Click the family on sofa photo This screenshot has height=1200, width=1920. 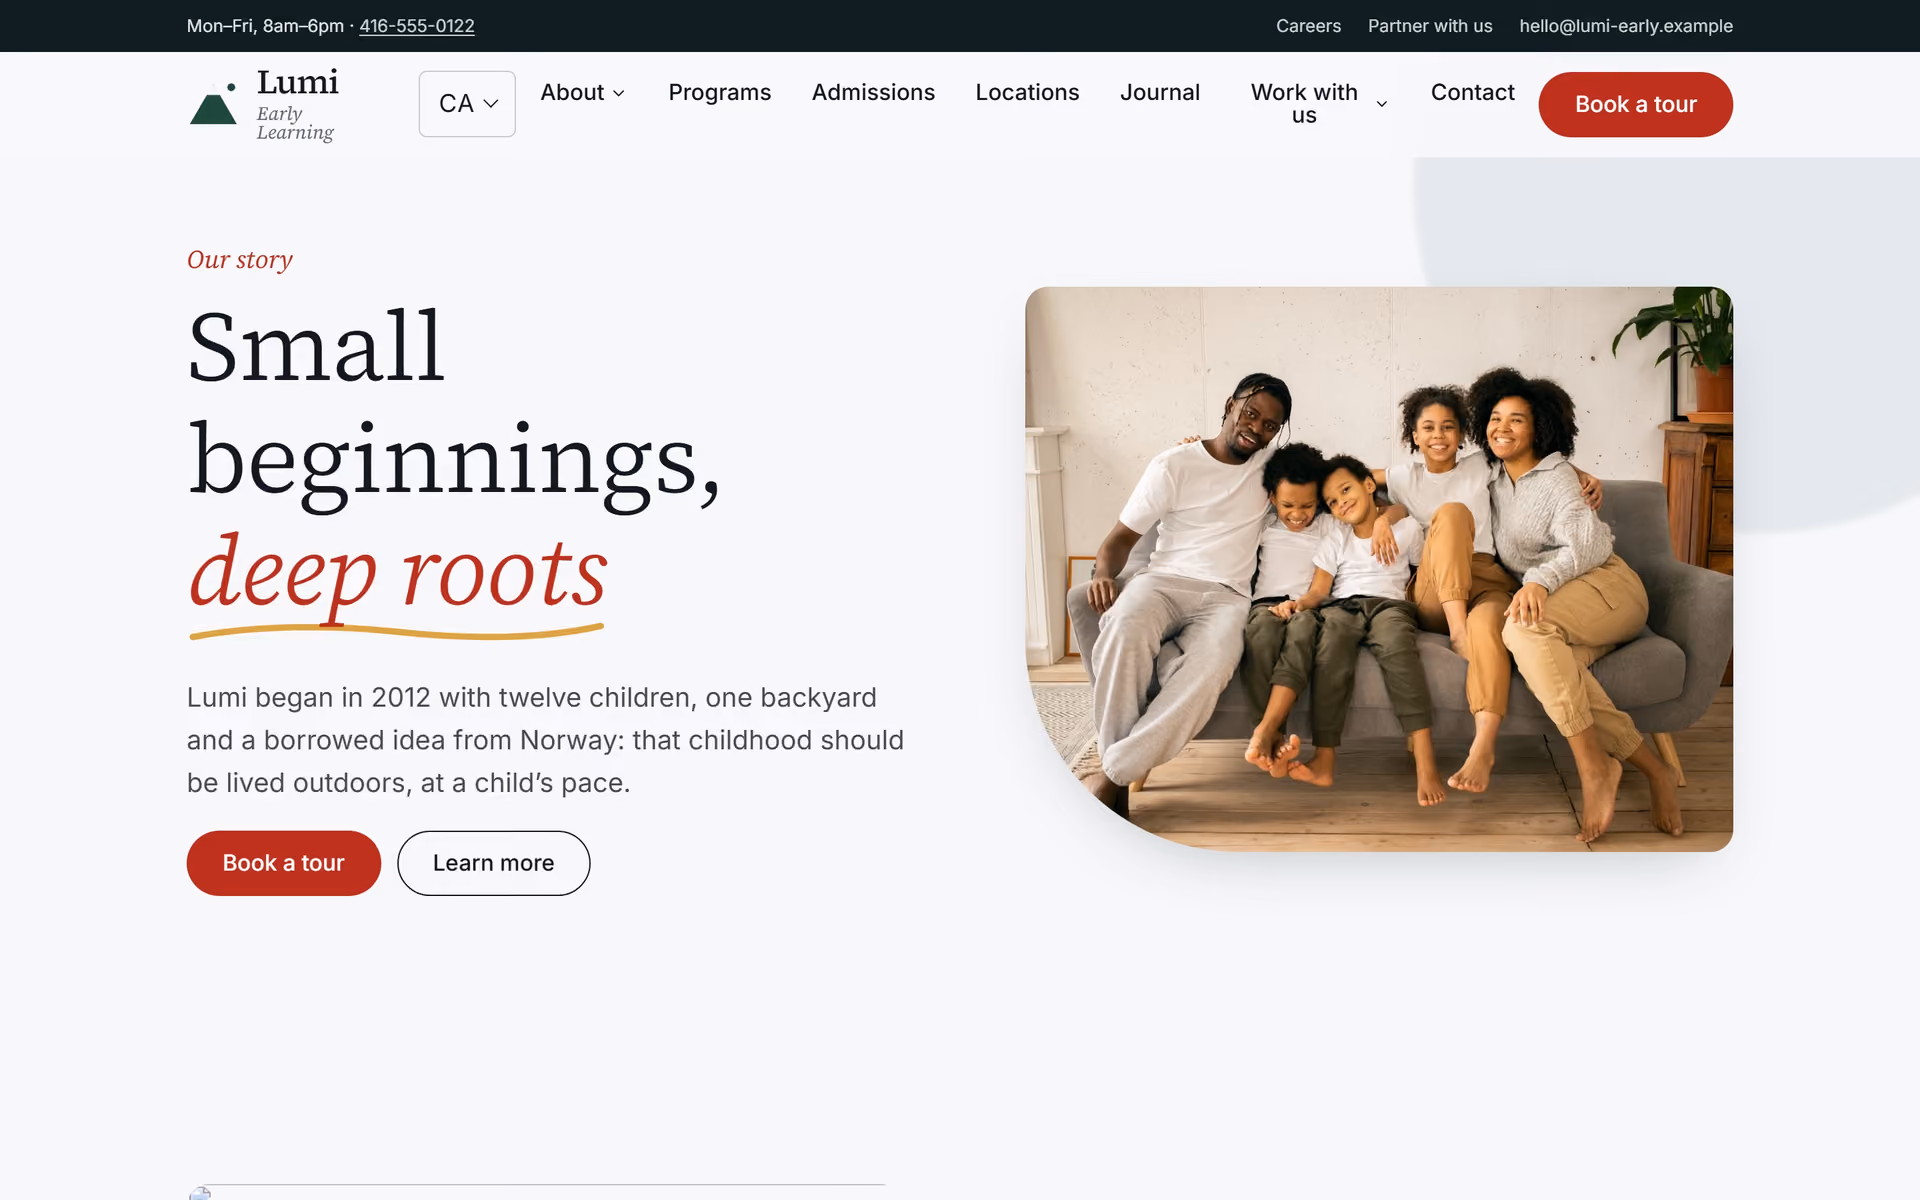point(1379,569)
